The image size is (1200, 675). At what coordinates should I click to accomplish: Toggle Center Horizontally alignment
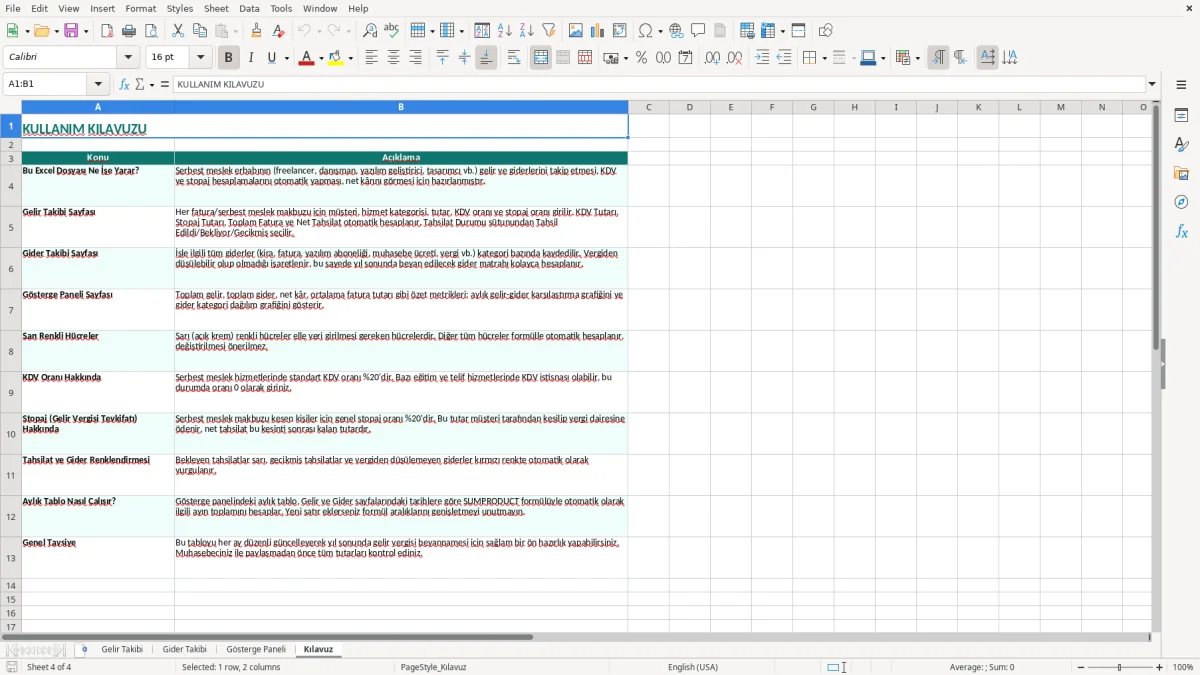pyautogui.click(x=393, y=58)
